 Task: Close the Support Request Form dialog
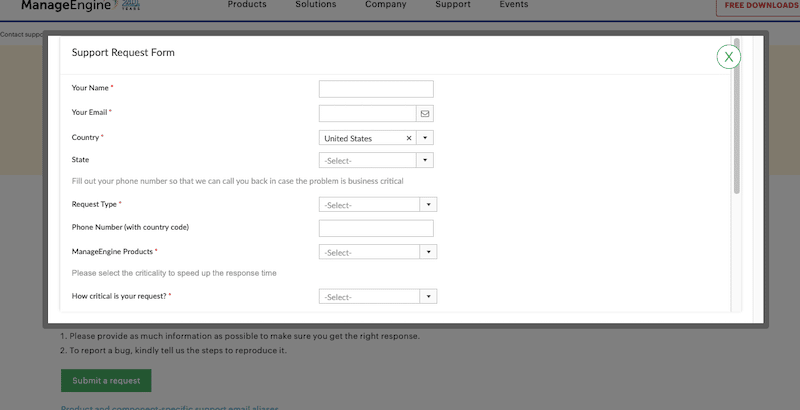729,57
